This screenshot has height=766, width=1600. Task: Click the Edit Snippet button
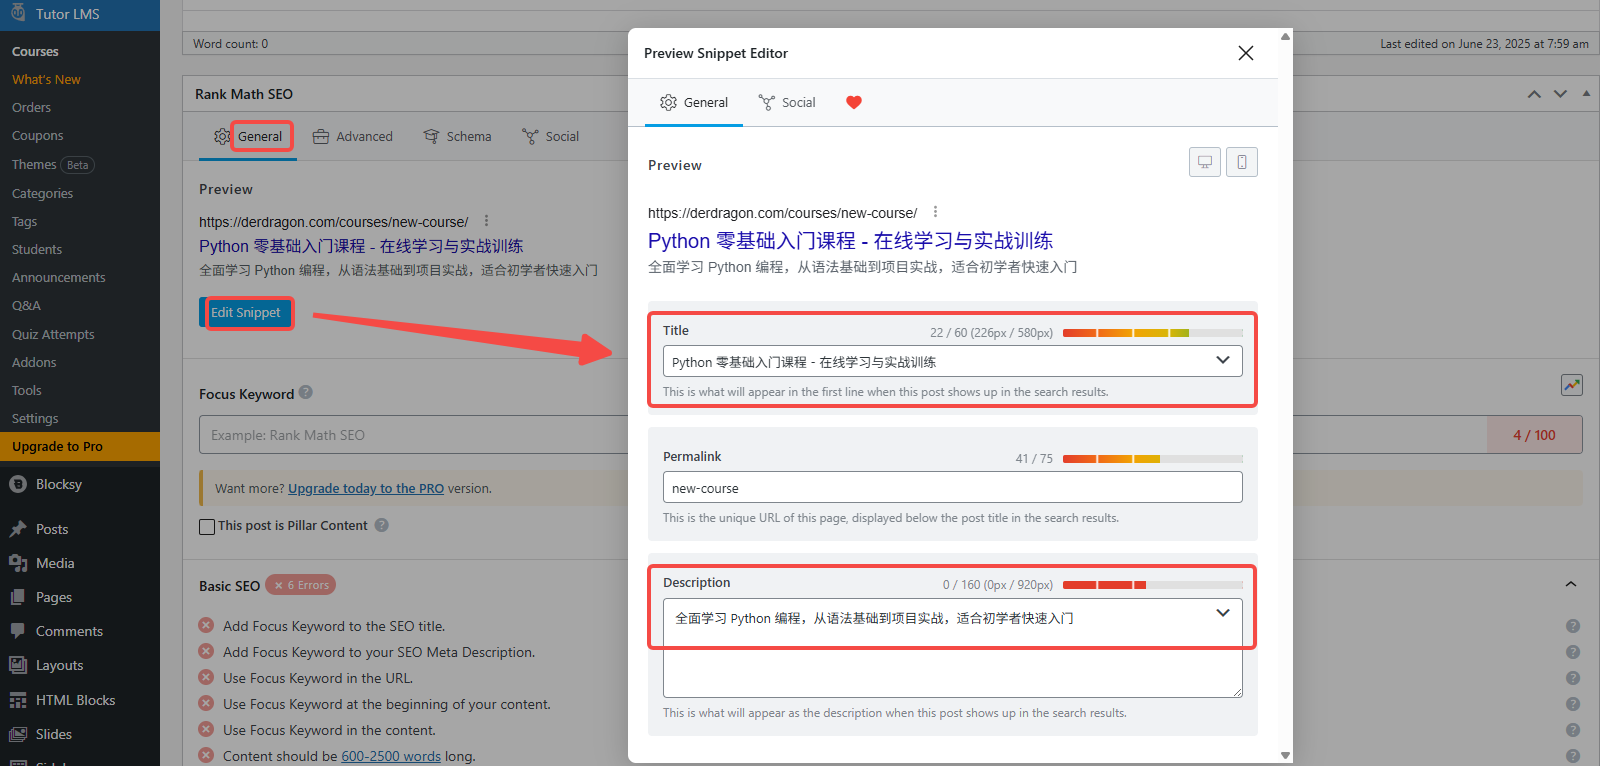246,313
